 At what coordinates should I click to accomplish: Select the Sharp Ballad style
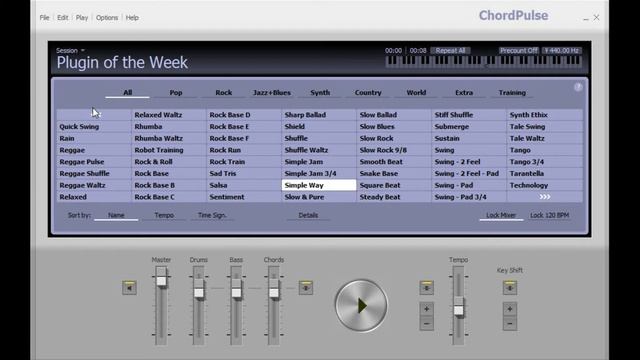tap(319, 115)
